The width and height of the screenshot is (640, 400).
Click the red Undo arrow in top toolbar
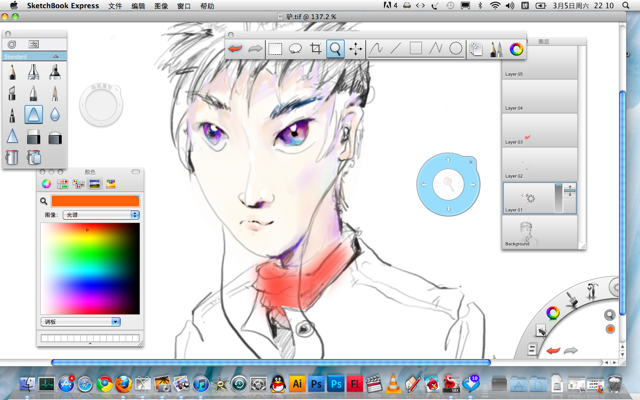[236, 49]
